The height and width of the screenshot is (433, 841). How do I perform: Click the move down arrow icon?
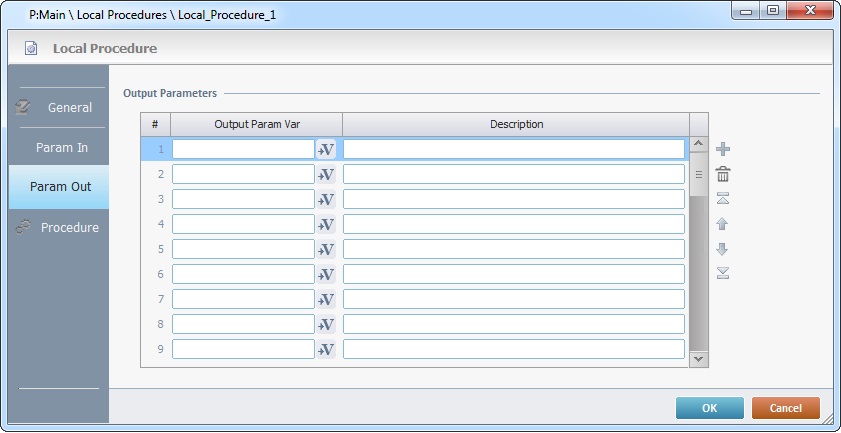pos(723,248)
